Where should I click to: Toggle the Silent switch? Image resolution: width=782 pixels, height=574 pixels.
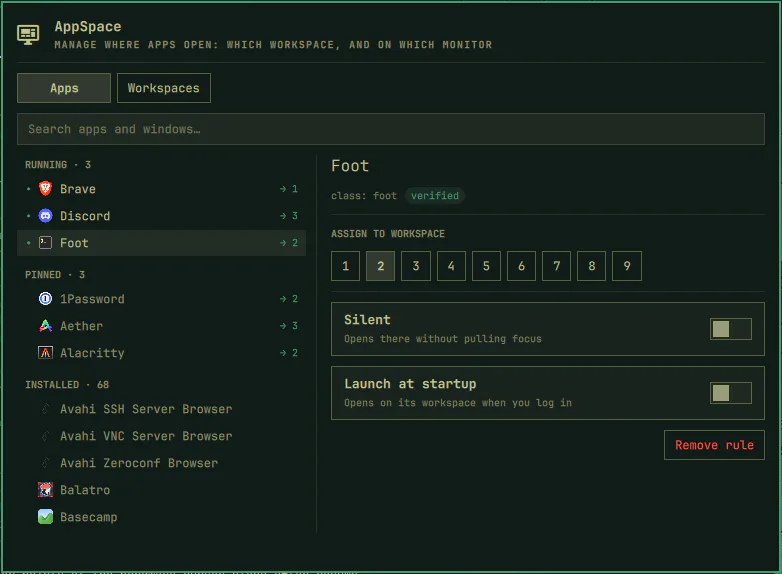[731, 329]
